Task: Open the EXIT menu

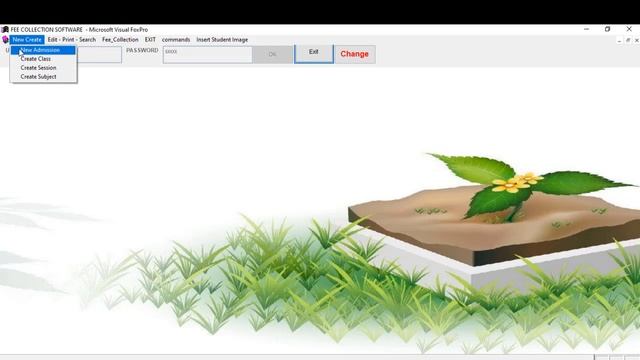Action: click(x=150, y=40)
